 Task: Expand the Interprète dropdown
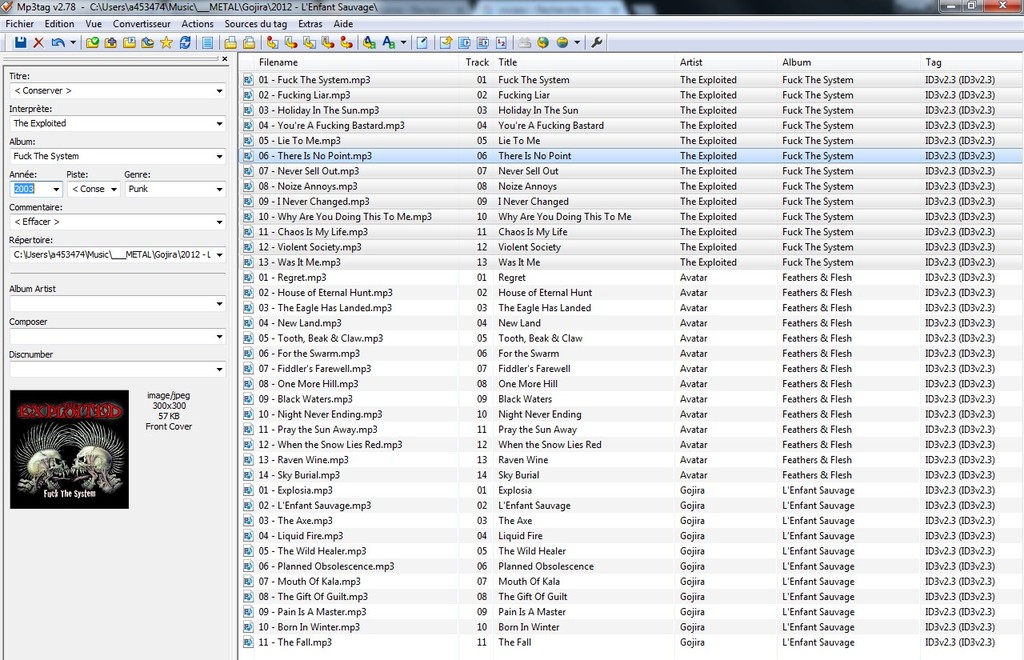coord(219,123)
